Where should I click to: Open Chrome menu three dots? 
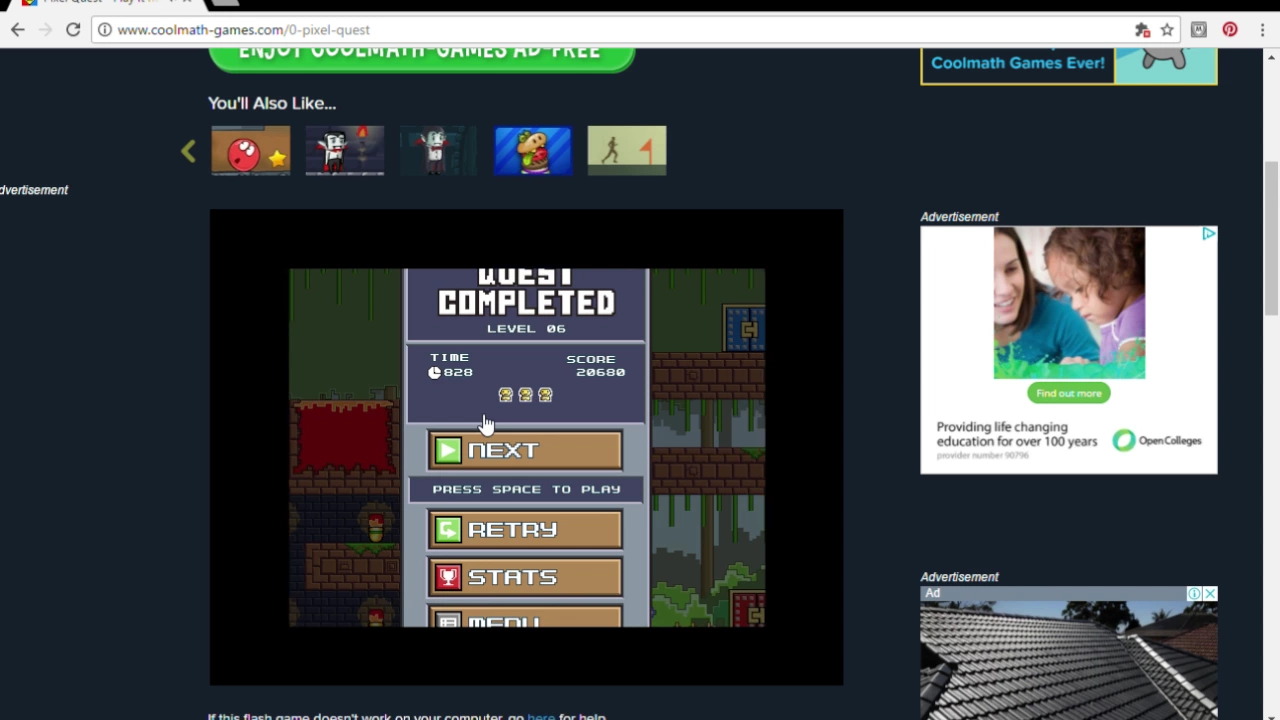tap(1261, 30)
